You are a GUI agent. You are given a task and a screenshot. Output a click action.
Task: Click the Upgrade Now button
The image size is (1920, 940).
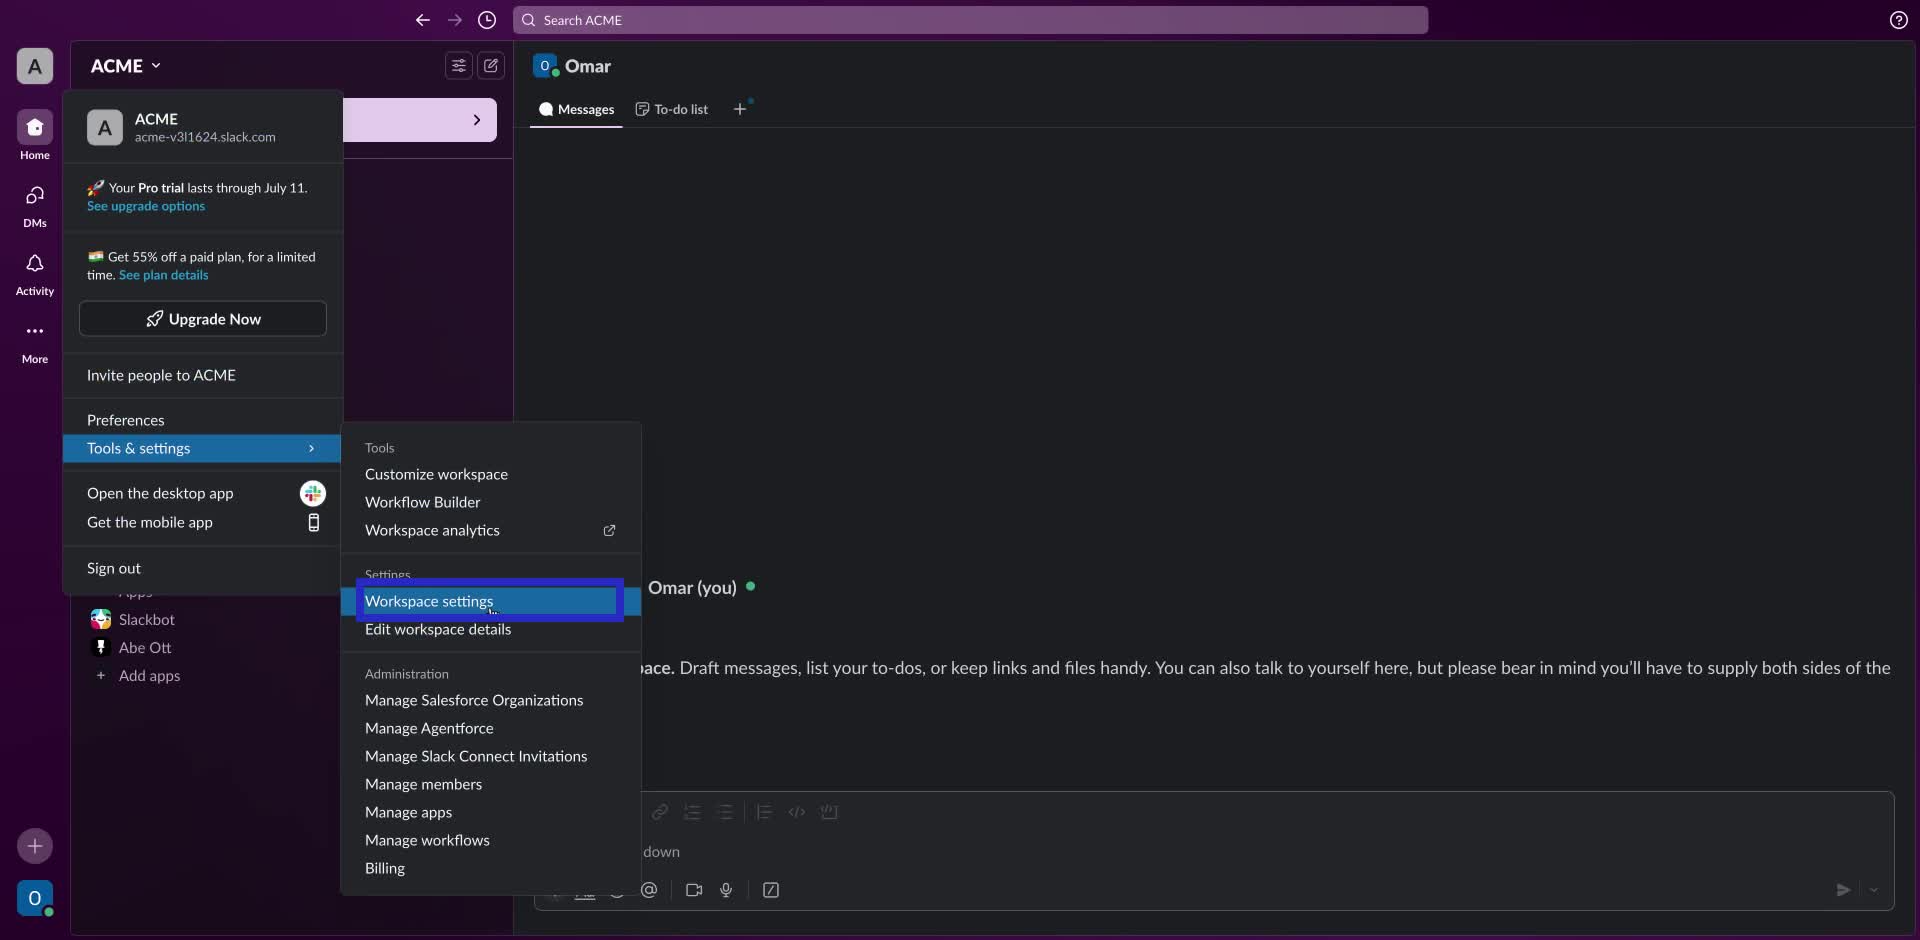pos(202,318)
